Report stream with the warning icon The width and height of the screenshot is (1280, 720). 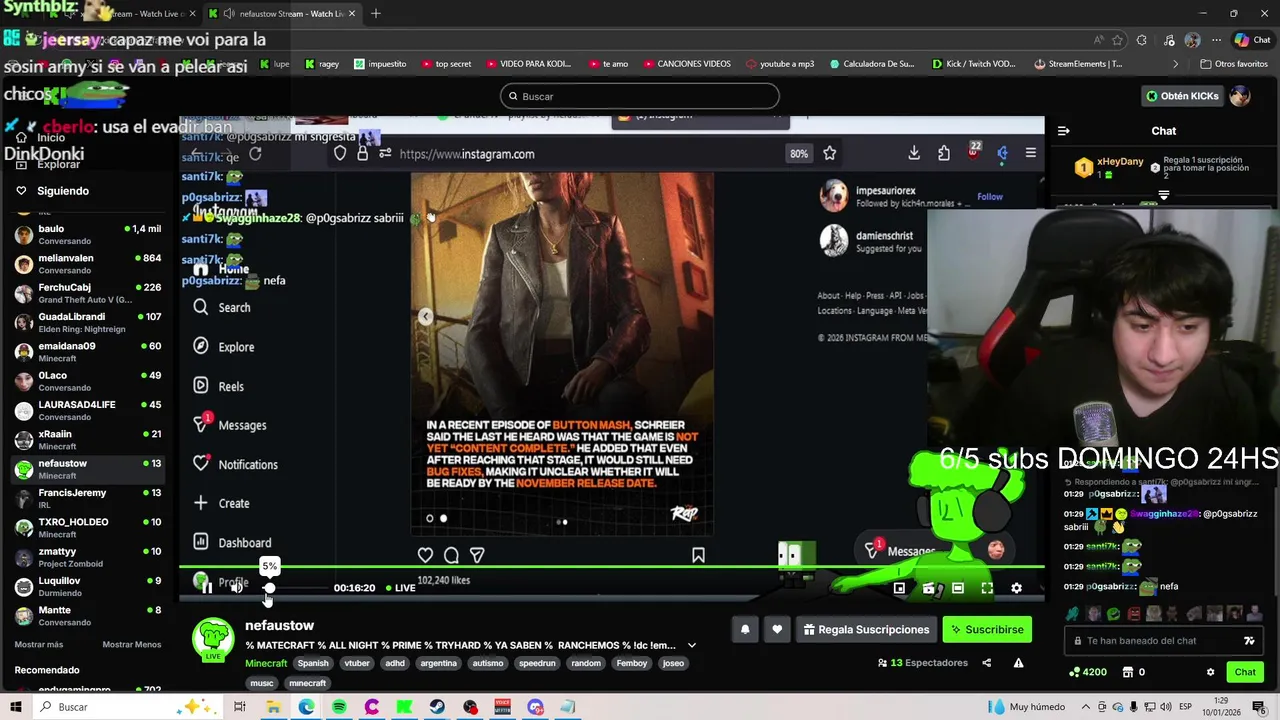pyautogui.click(x=1018, y=662)
